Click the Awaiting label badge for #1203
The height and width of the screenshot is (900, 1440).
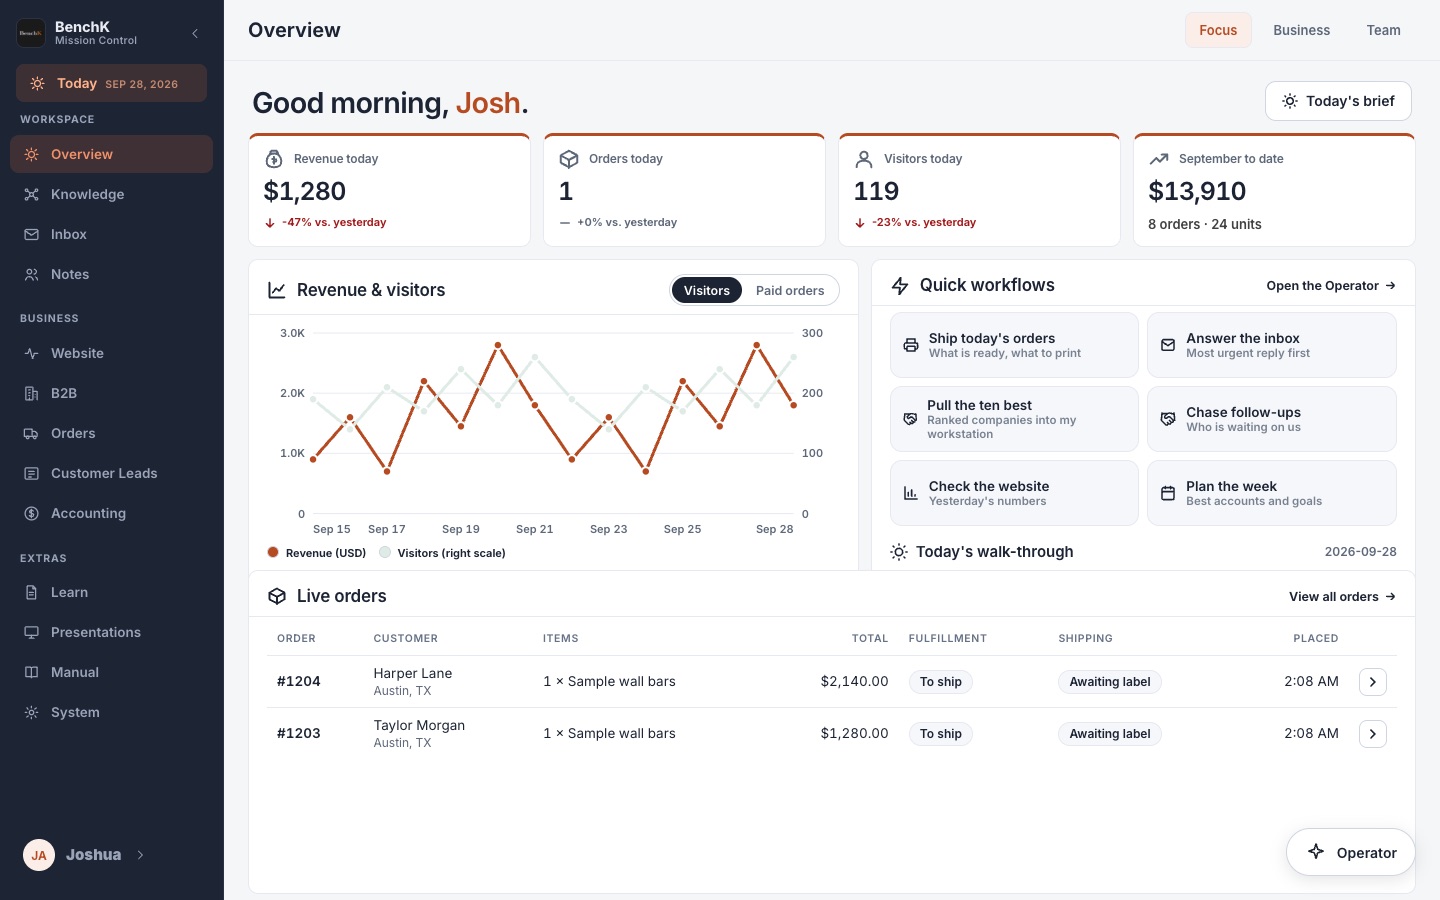[x=1110, y=734]
